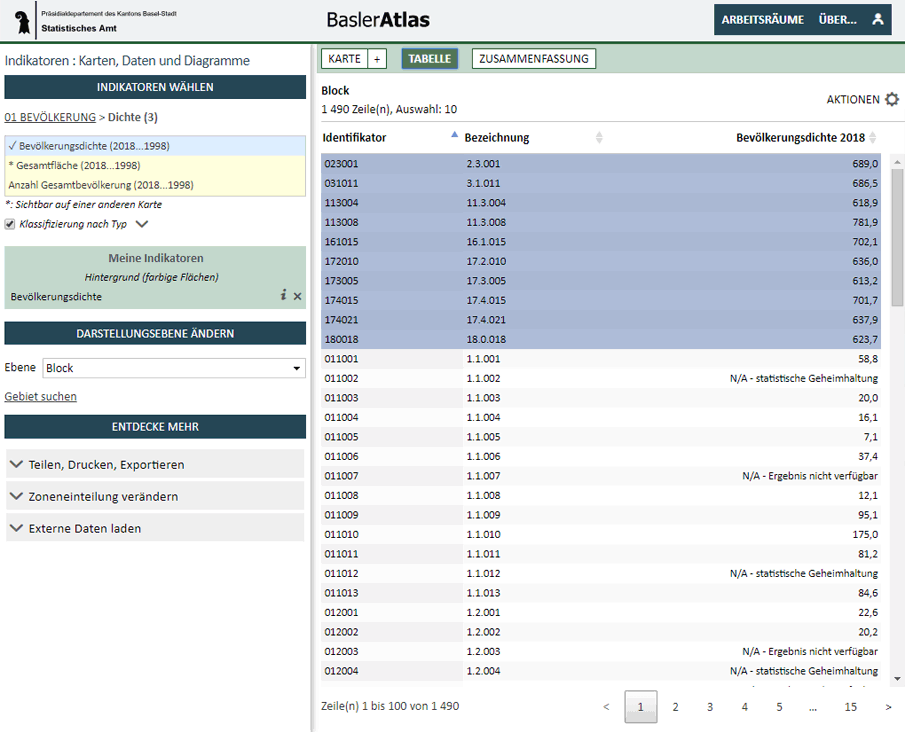Expand Zoneneinteilung verändern section
The image size is (905, 732).
[155, 496]
